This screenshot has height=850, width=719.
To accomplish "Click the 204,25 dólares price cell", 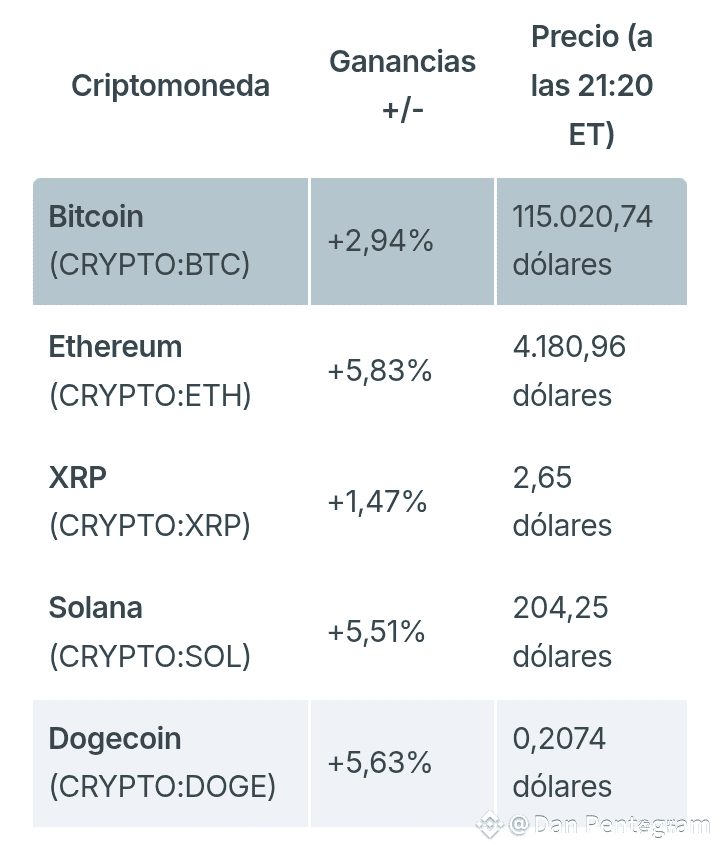I will coord(561,632).
